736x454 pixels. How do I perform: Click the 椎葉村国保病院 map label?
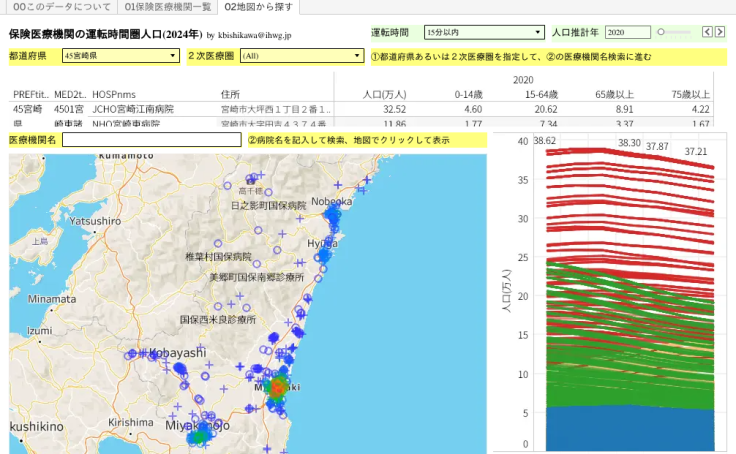tap(218, 257)
